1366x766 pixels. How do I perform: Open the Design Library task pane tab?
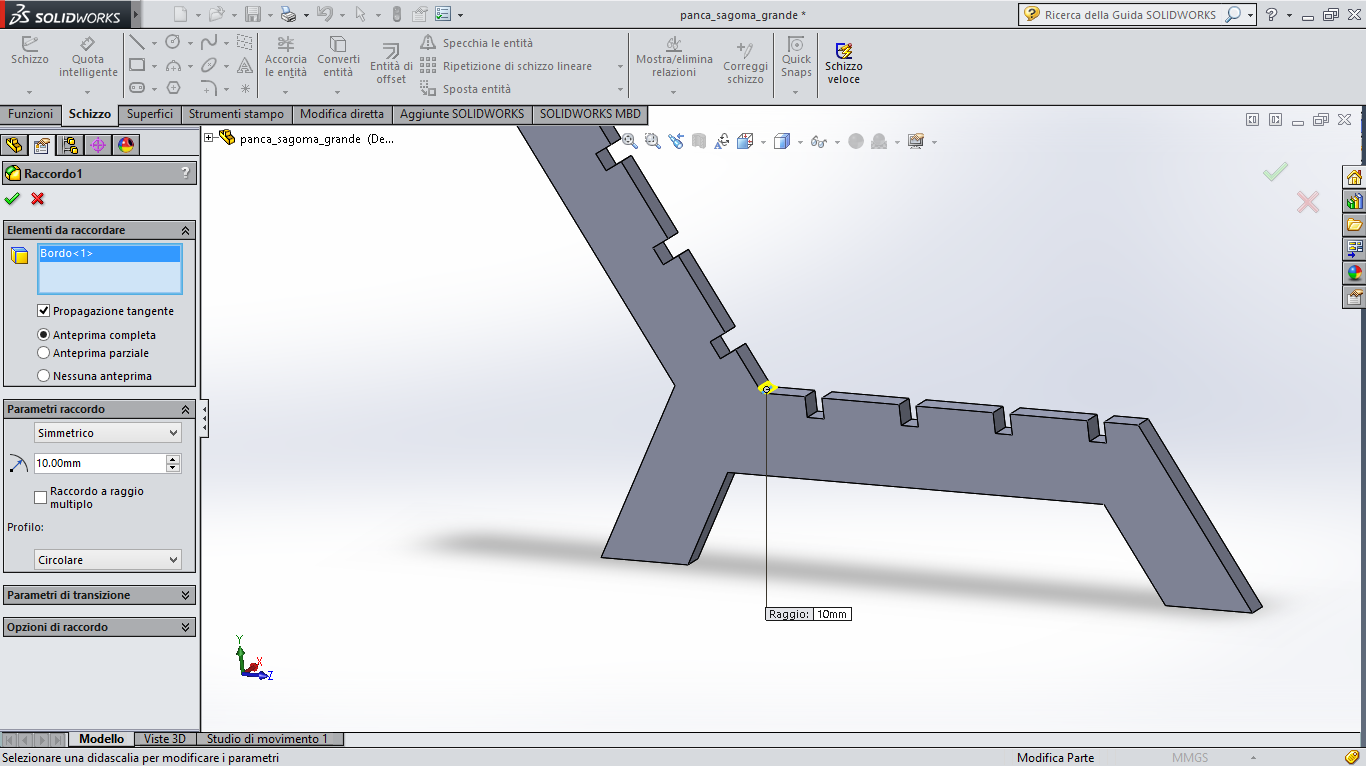coord(1354,201)
